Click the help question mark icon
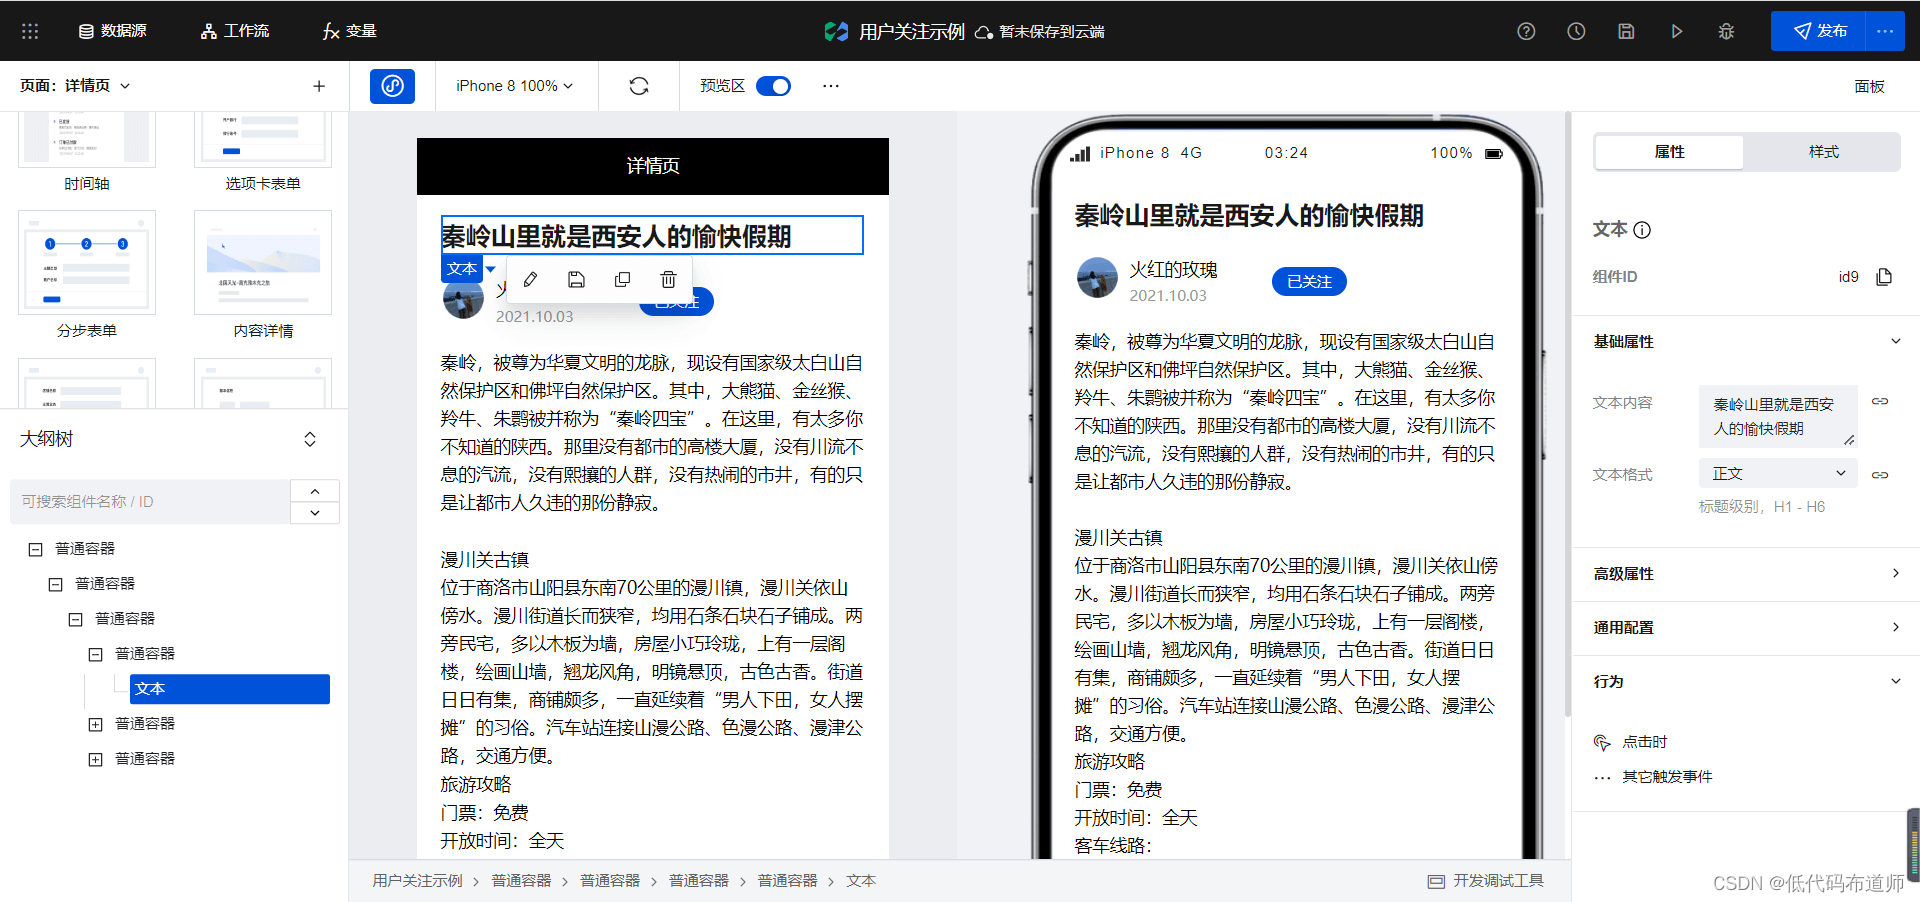 [x=1526, y=31]
